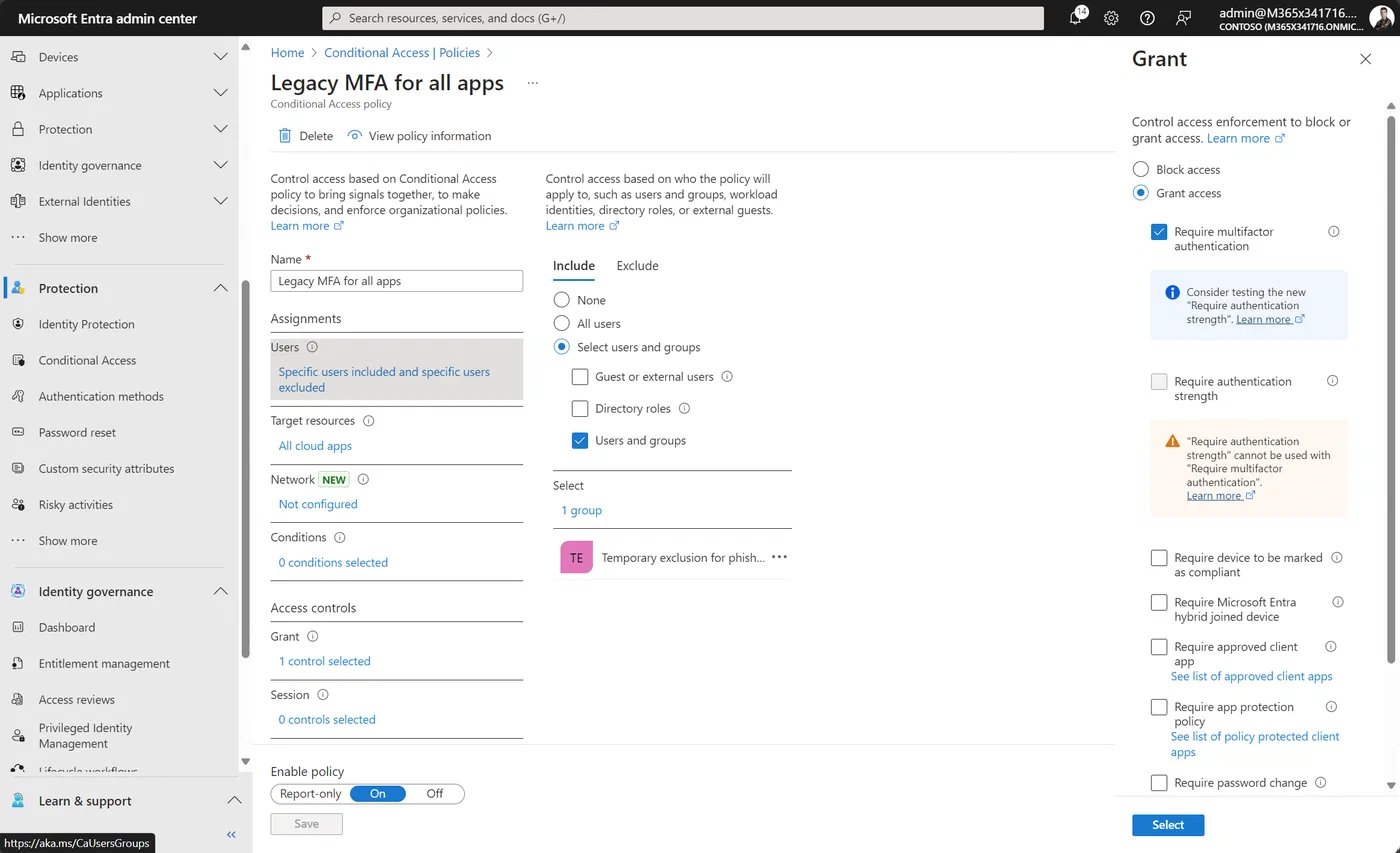1400x853 pixels.
Task: Click the All cloud apps link
Action: (x=315, y=446)
